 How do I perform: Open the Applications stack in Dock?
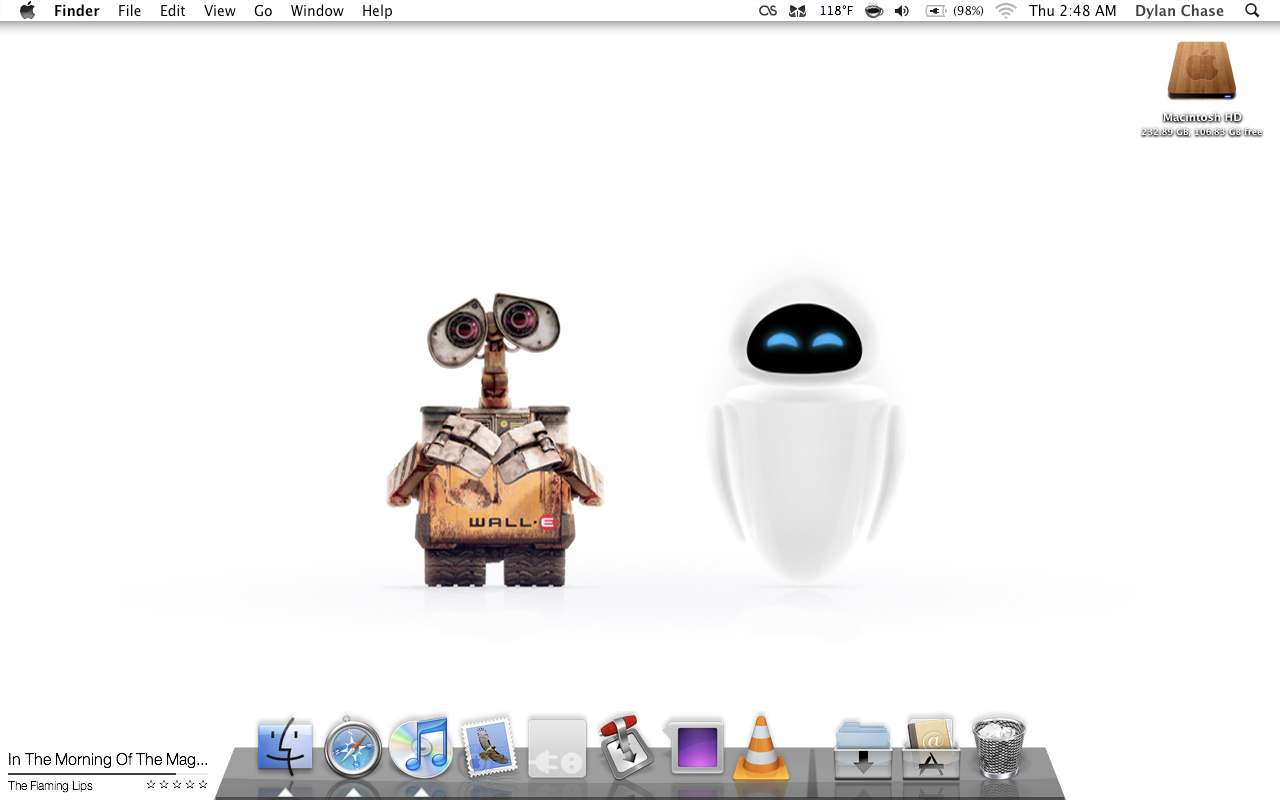tap(931, 747)
